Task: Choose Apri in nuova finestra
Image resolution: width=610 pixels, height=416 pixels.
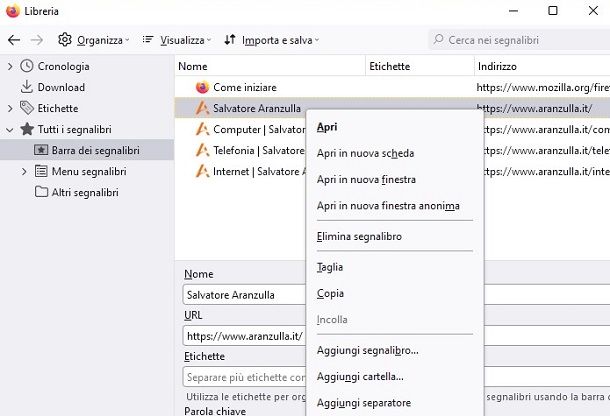Action: 395,179
